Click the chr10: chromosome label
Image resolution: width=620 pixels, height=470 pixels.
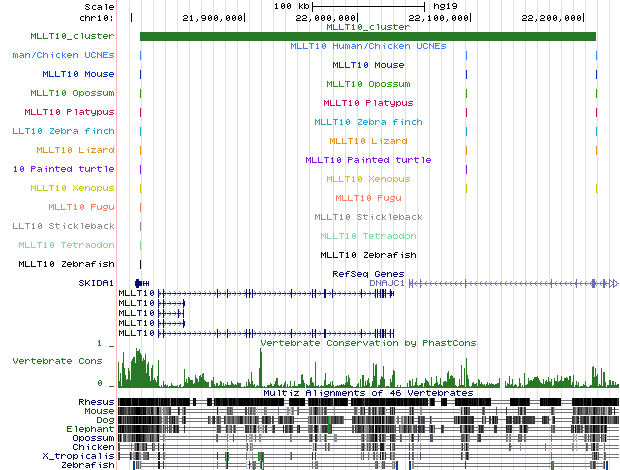coord(96,18)
